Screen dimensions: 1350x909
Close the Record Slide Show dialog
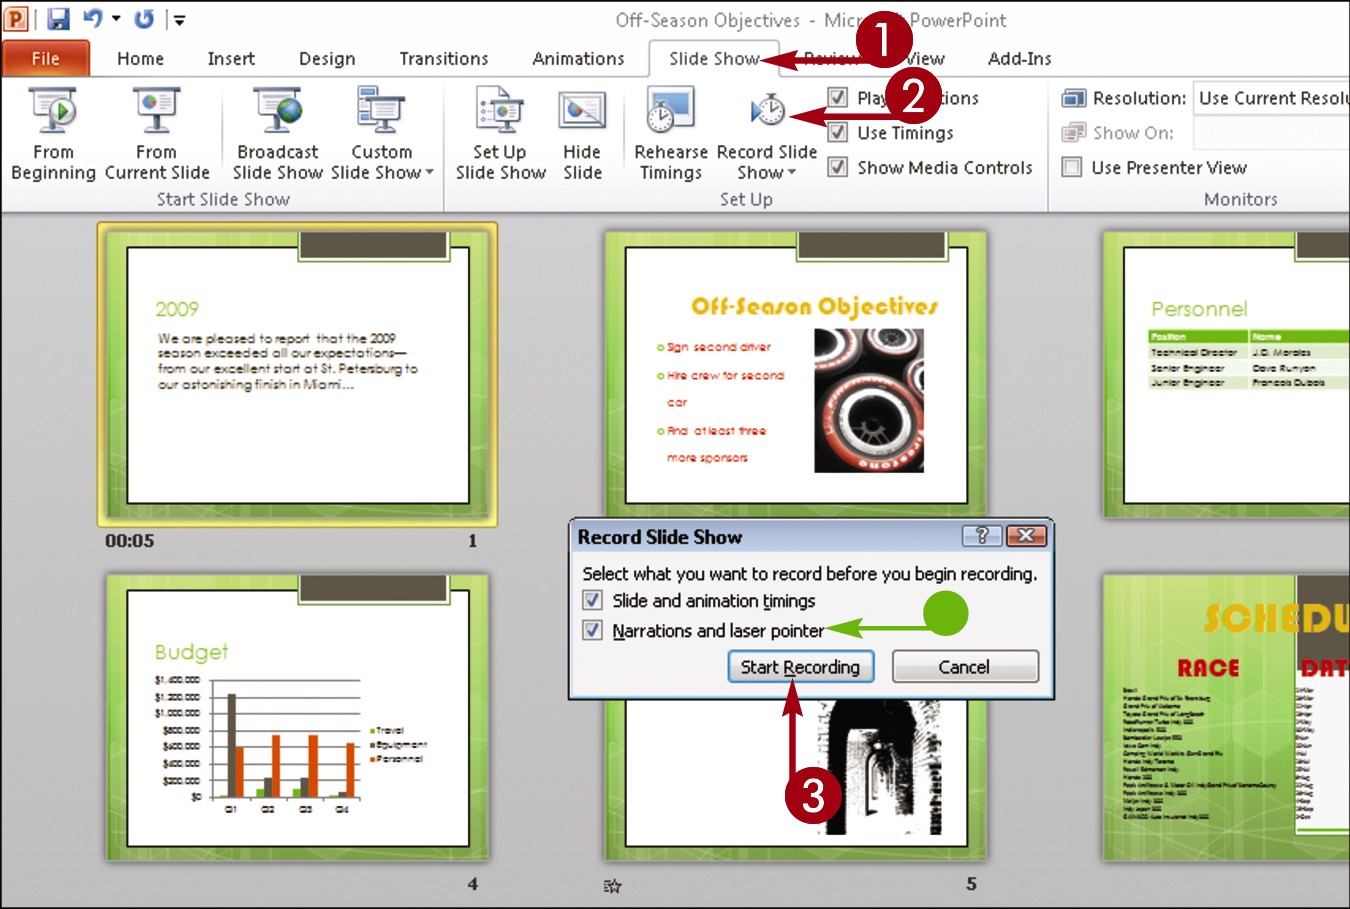click(1026, 536)
